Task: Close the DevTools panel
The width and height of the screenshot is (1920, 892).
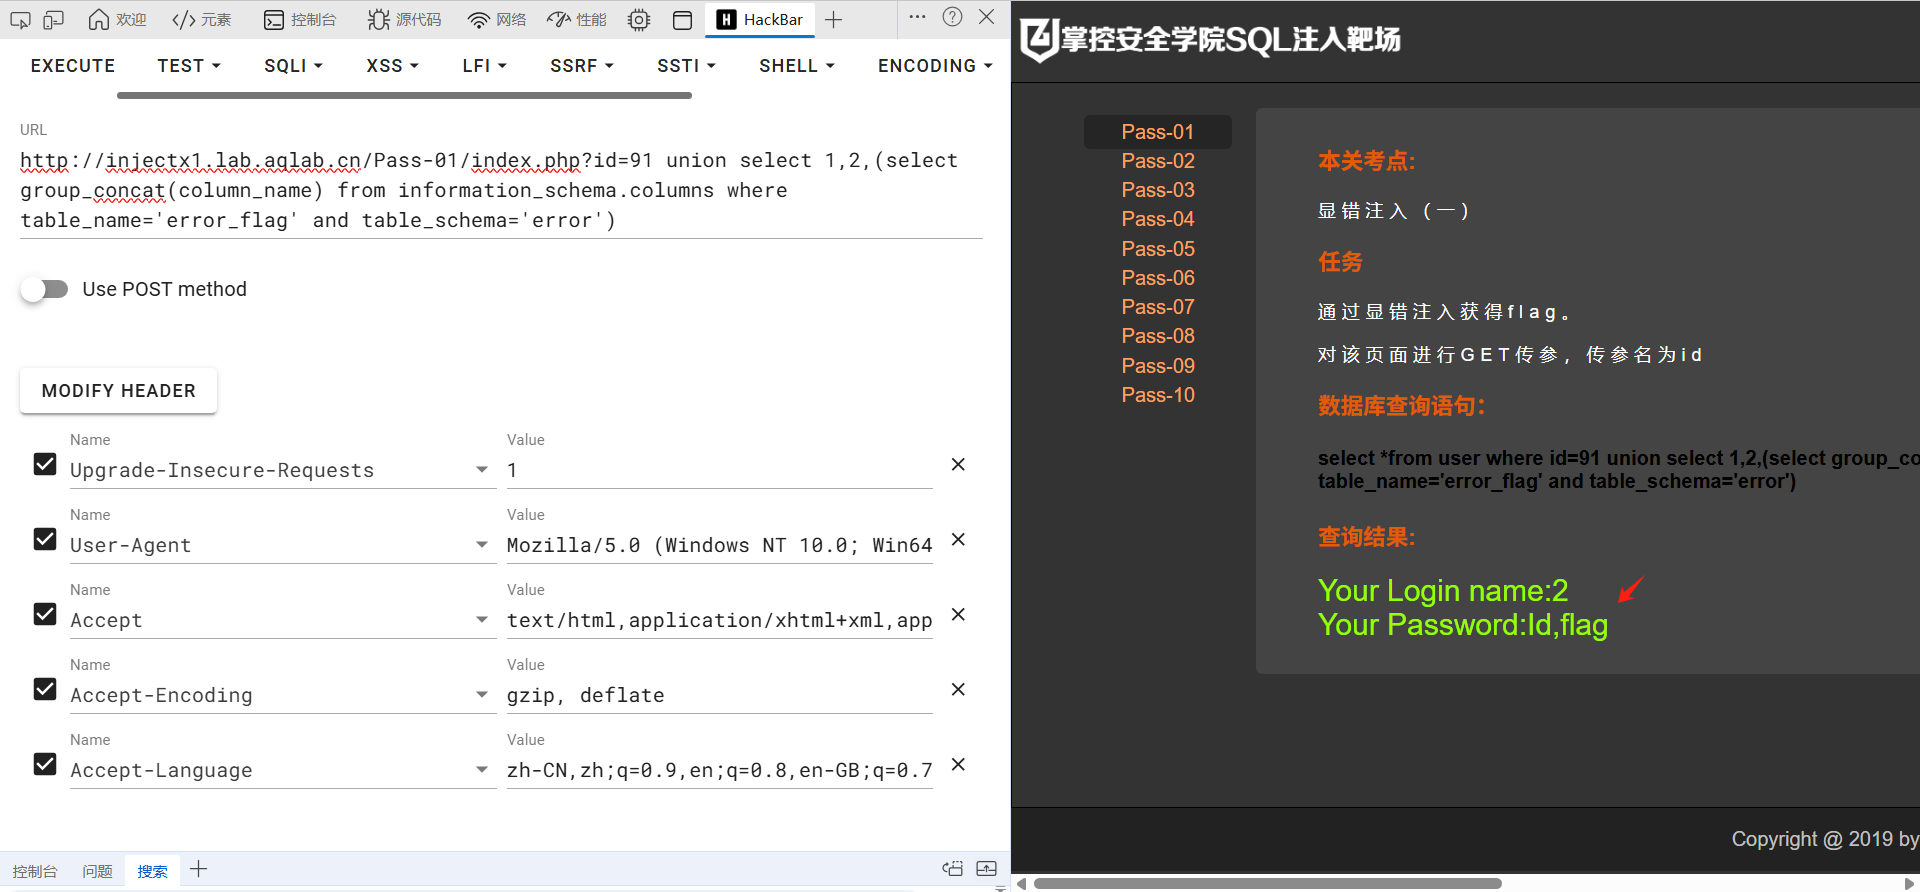Action: (x=986, y=17)
